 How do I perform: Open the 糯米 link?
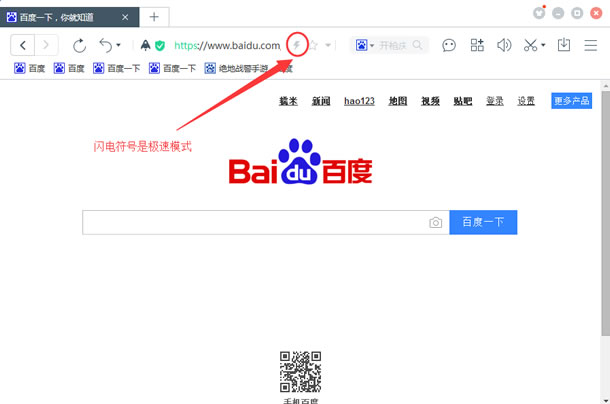tap(288, 101)
